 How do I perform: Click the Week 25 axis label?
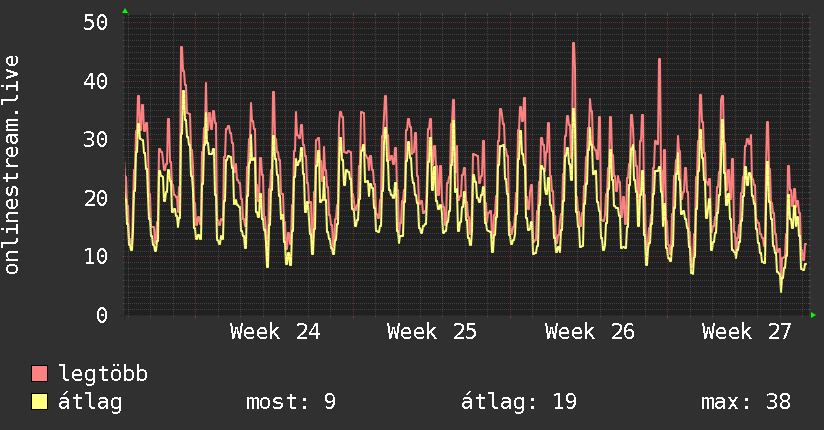432,332
